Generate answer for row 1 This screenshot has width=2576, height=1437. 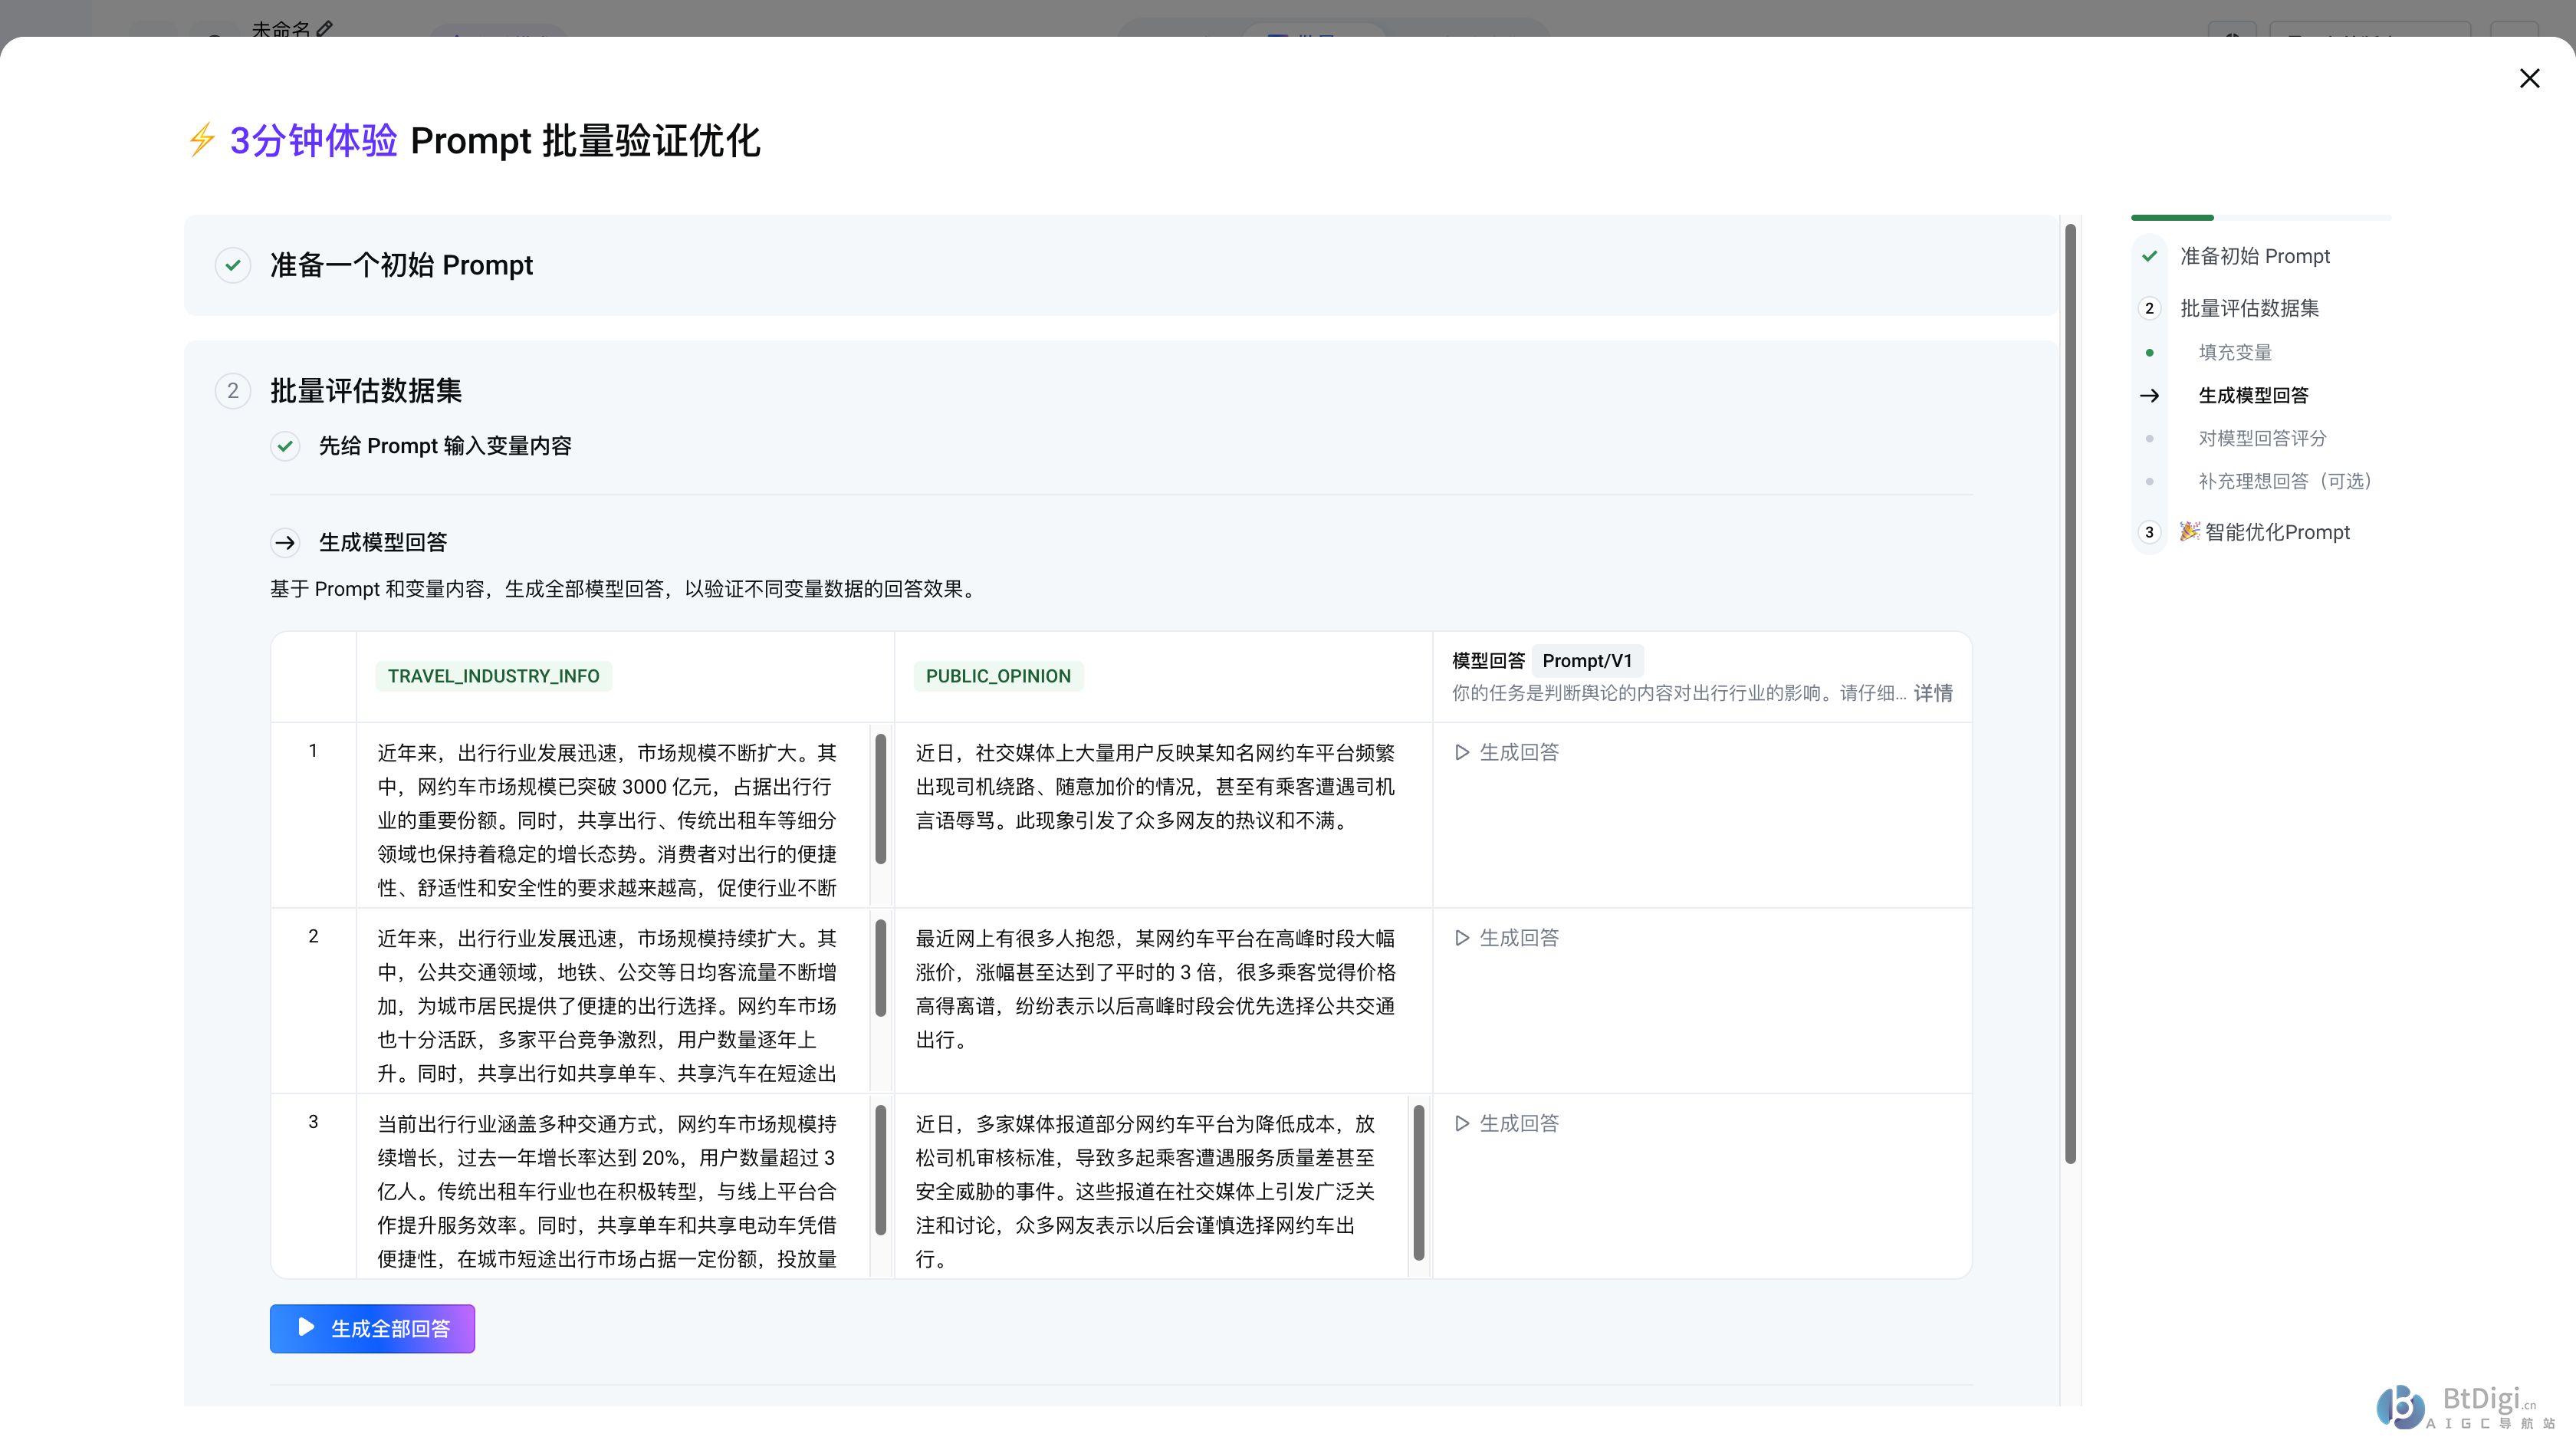(x=1506, y=752)
